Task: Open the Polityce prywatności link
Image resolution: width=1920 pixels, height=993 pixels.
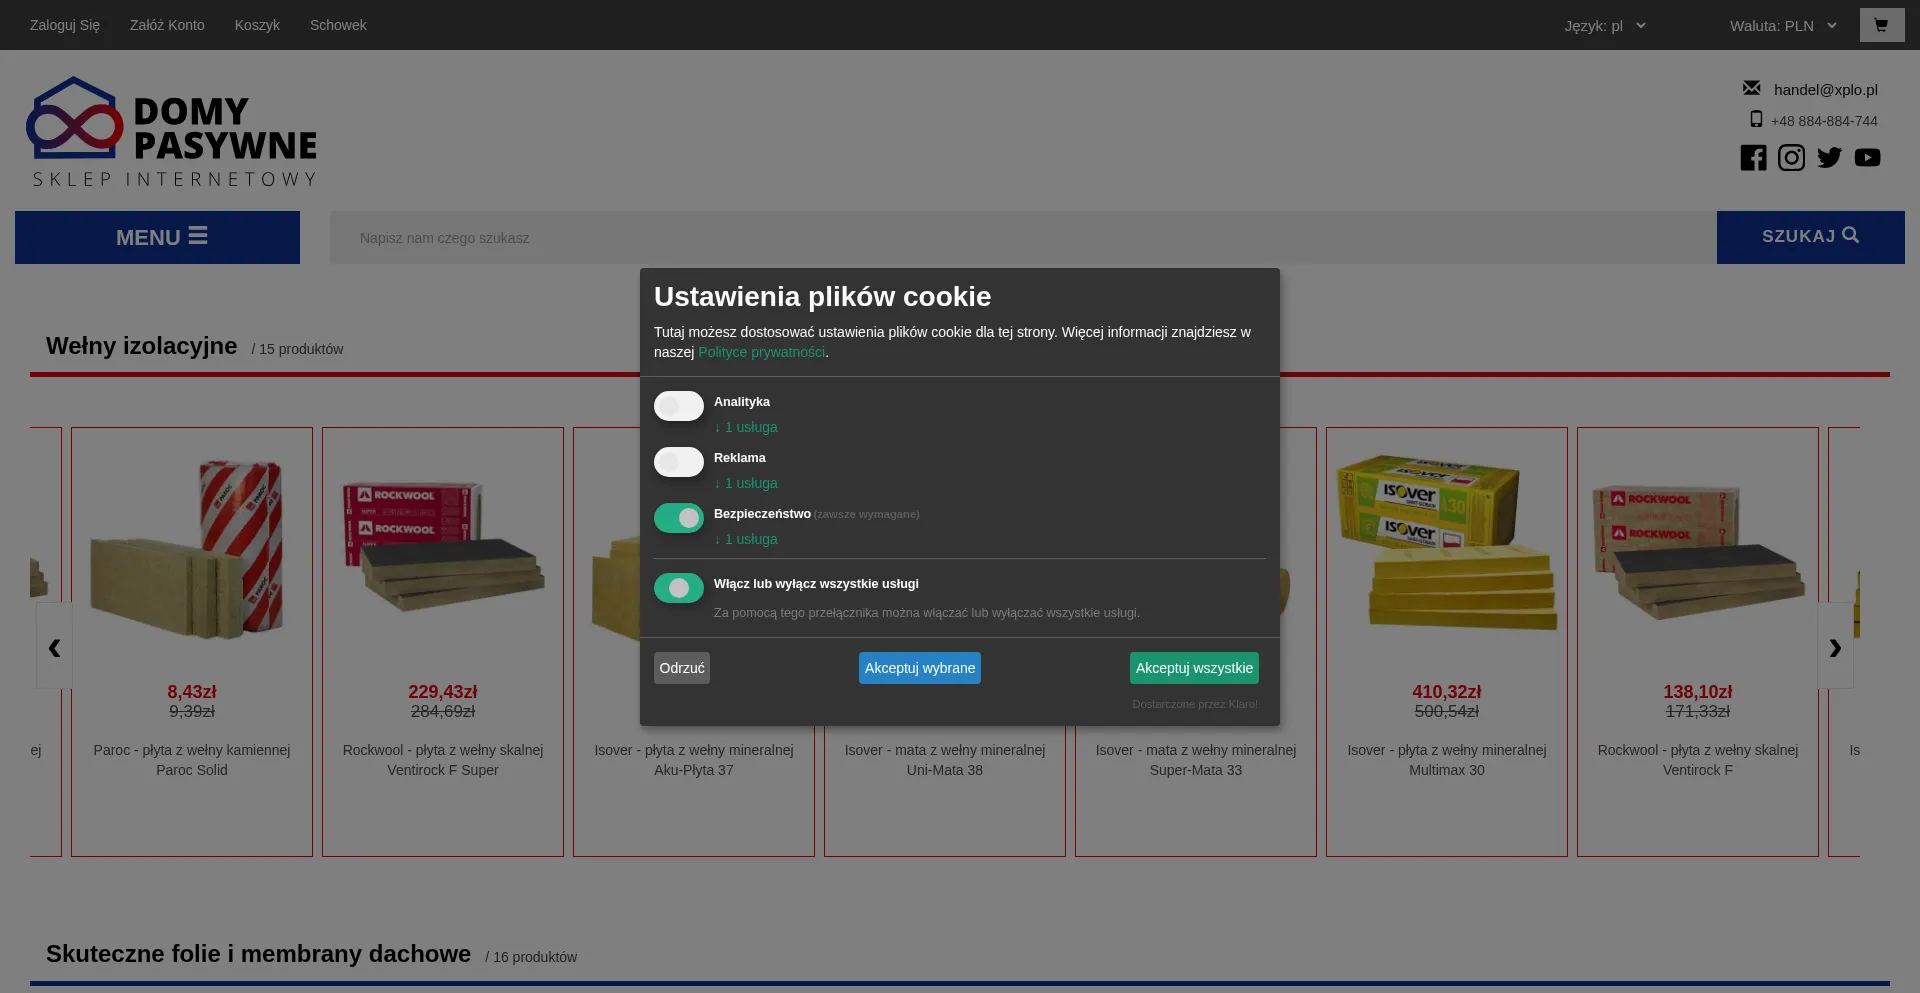Action: pyautogui.click(x=762, y=352)
